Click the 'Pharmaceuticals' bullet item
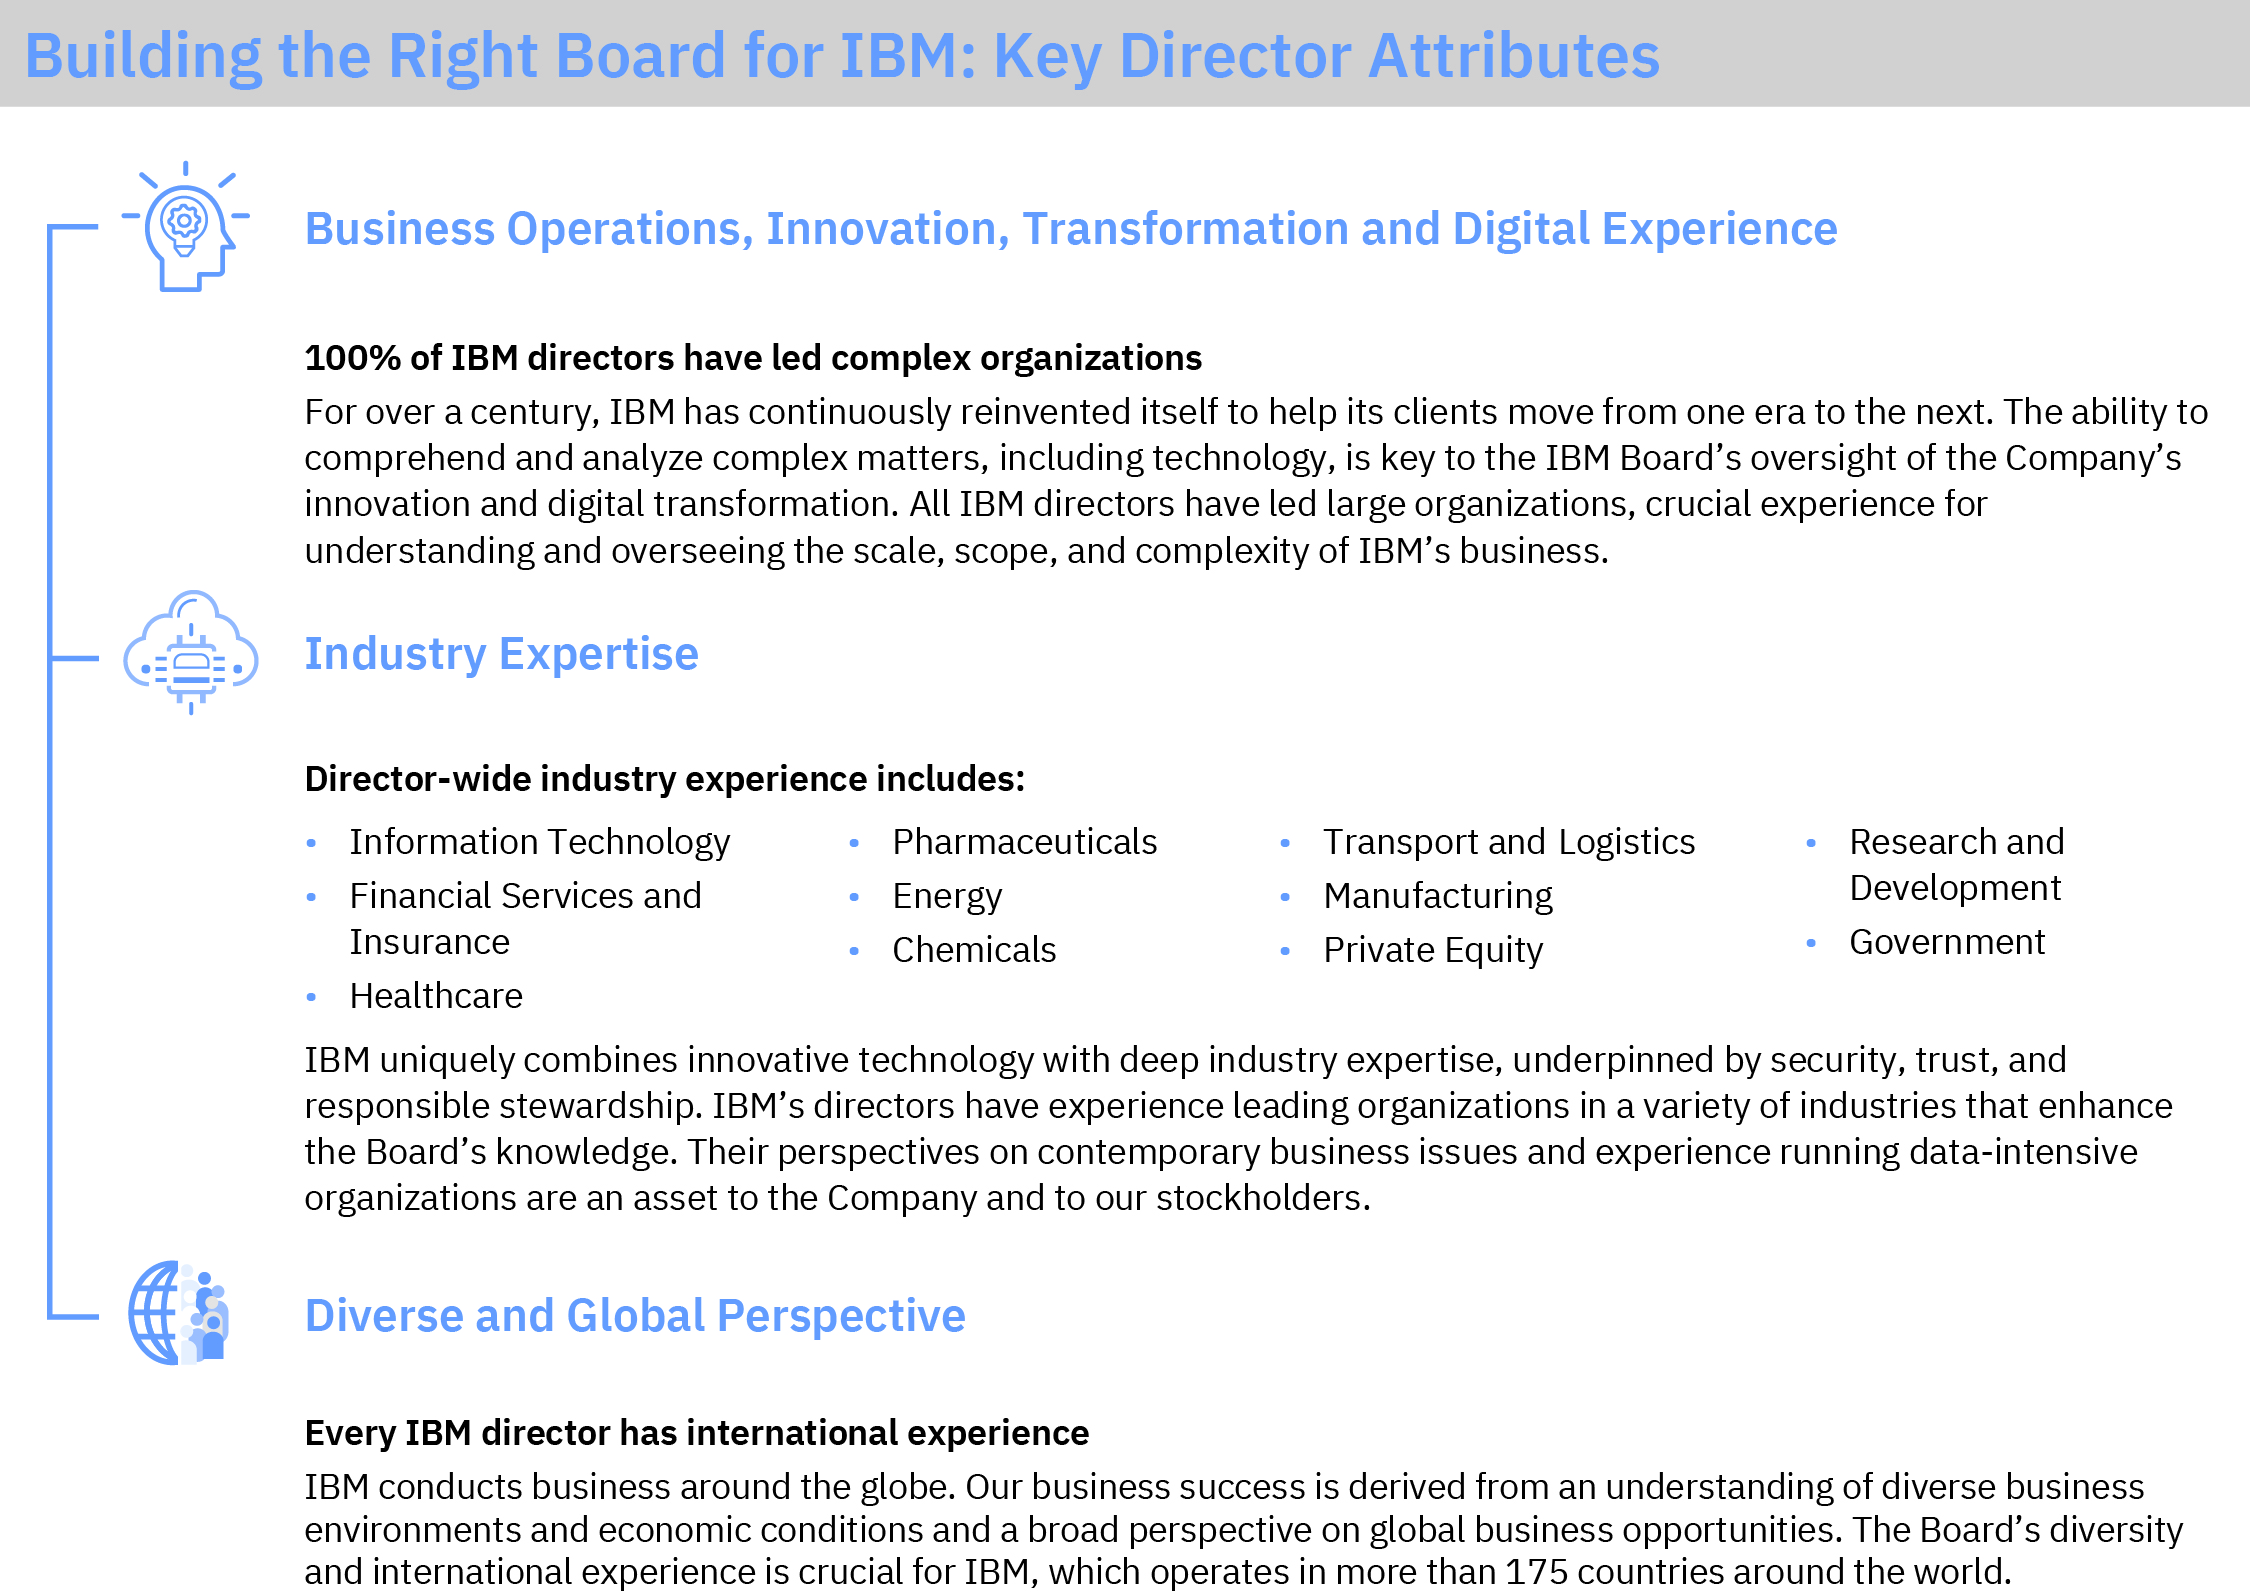The image size is (2250, 1593). pyautogui.click(x=1024, y=842)
